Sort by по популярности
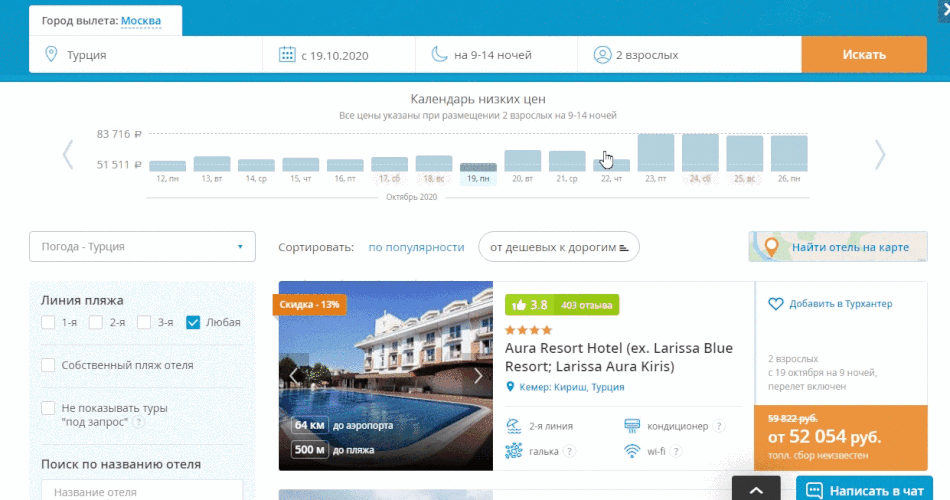Viewport: 950px width, 500px height. point(416,247)
